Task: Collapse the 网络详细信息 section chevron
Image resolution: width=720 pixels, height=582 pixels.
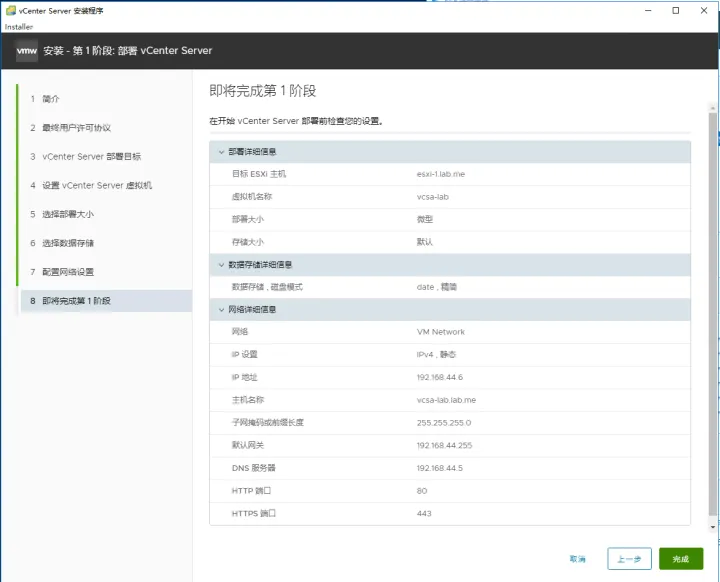Action: tap(221, 310)
